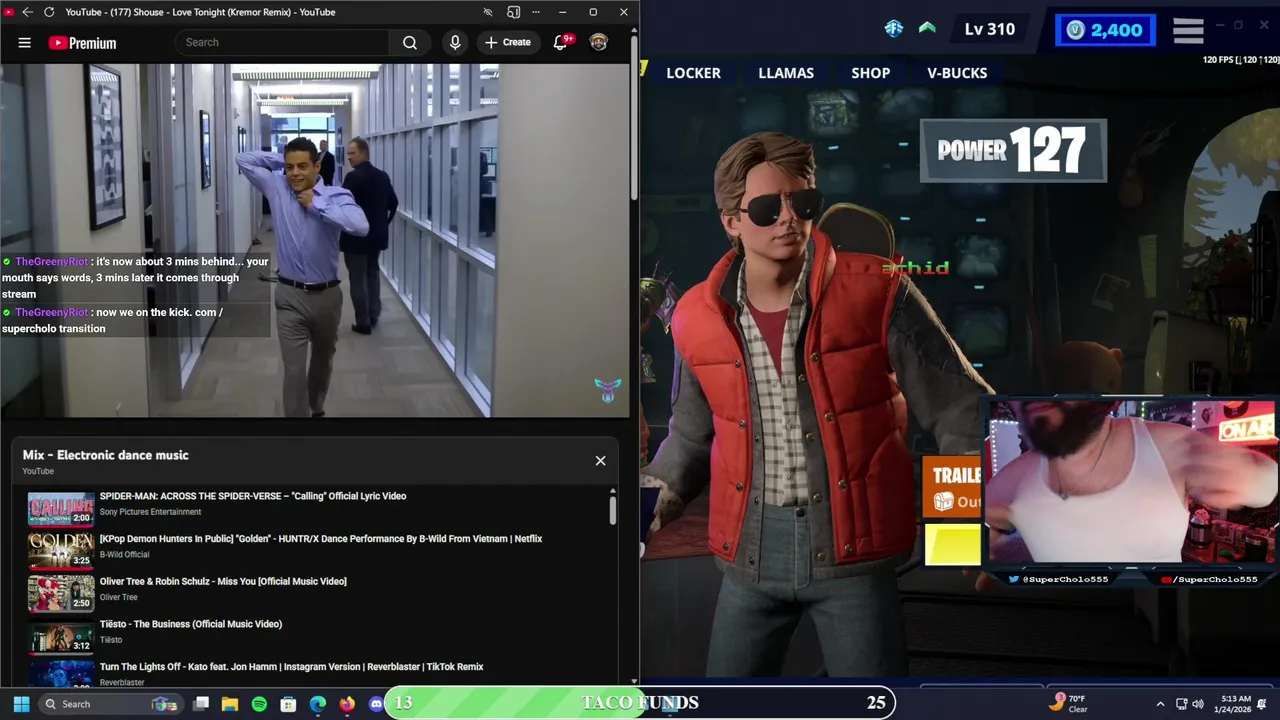The width and height of the screenshot is (1280, 720).
Task: Open the weather widget showing 70°F Clear
Action: 1068,703
